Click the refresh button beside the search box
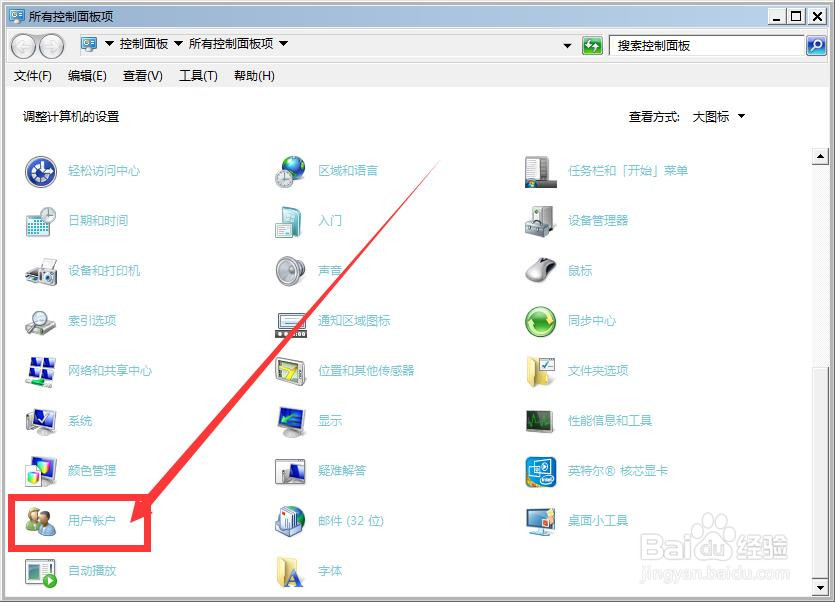The width and height of the screenshot is (835, 602). tap(592, 44)
